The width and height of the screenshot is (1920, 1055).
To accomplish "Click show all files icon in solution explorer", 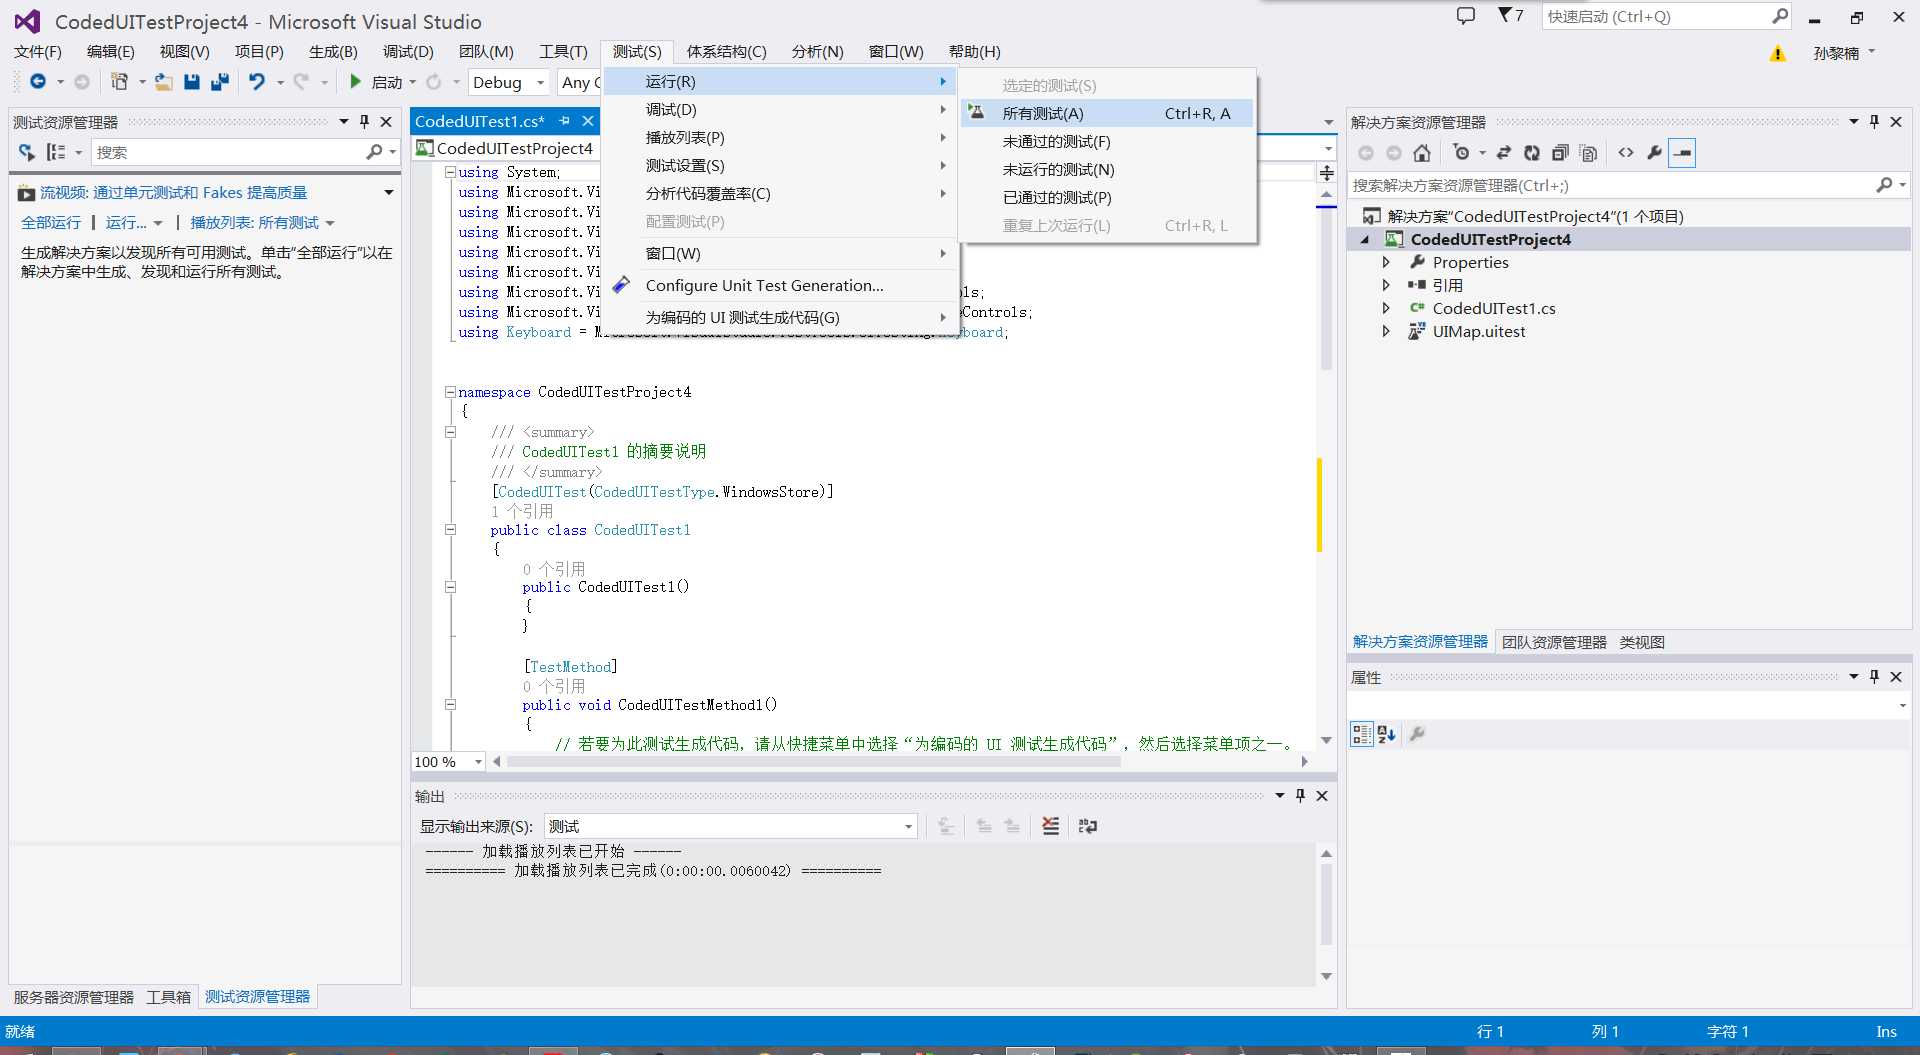I will click(x=1588, y=153).
